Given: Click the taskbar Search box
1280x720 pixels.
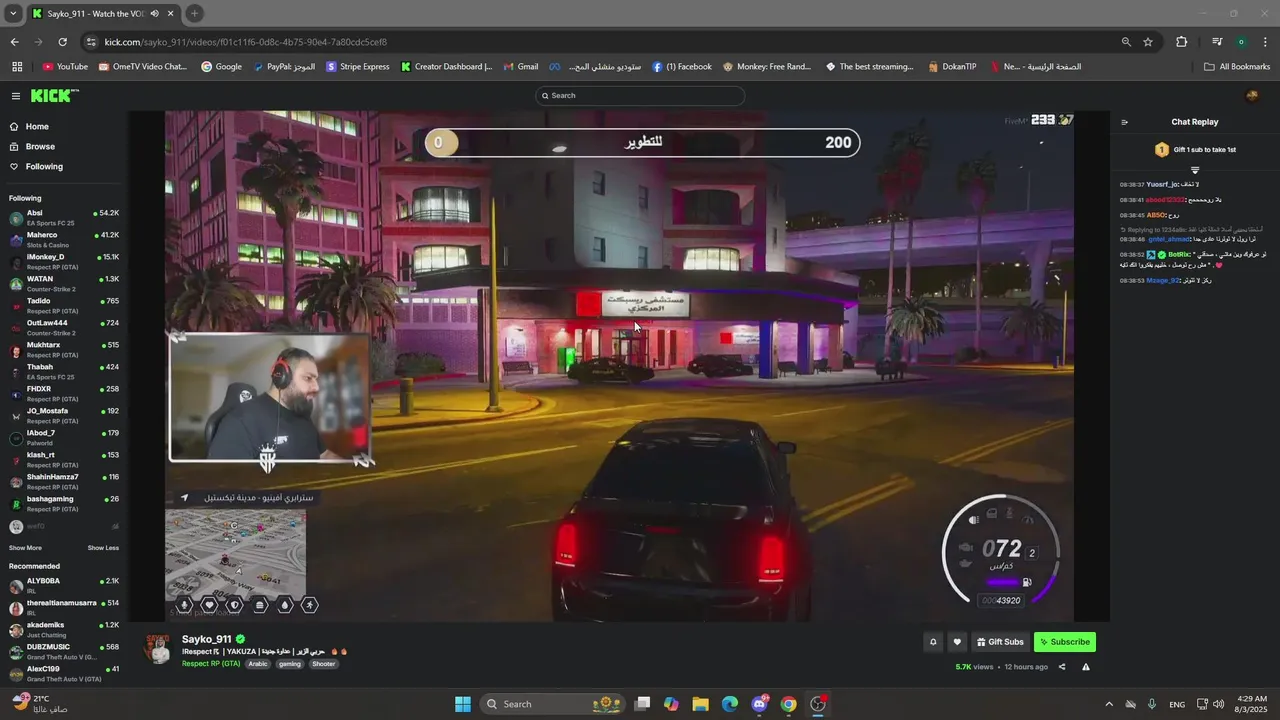Looking at the screenshot, I should click(552, 704).
